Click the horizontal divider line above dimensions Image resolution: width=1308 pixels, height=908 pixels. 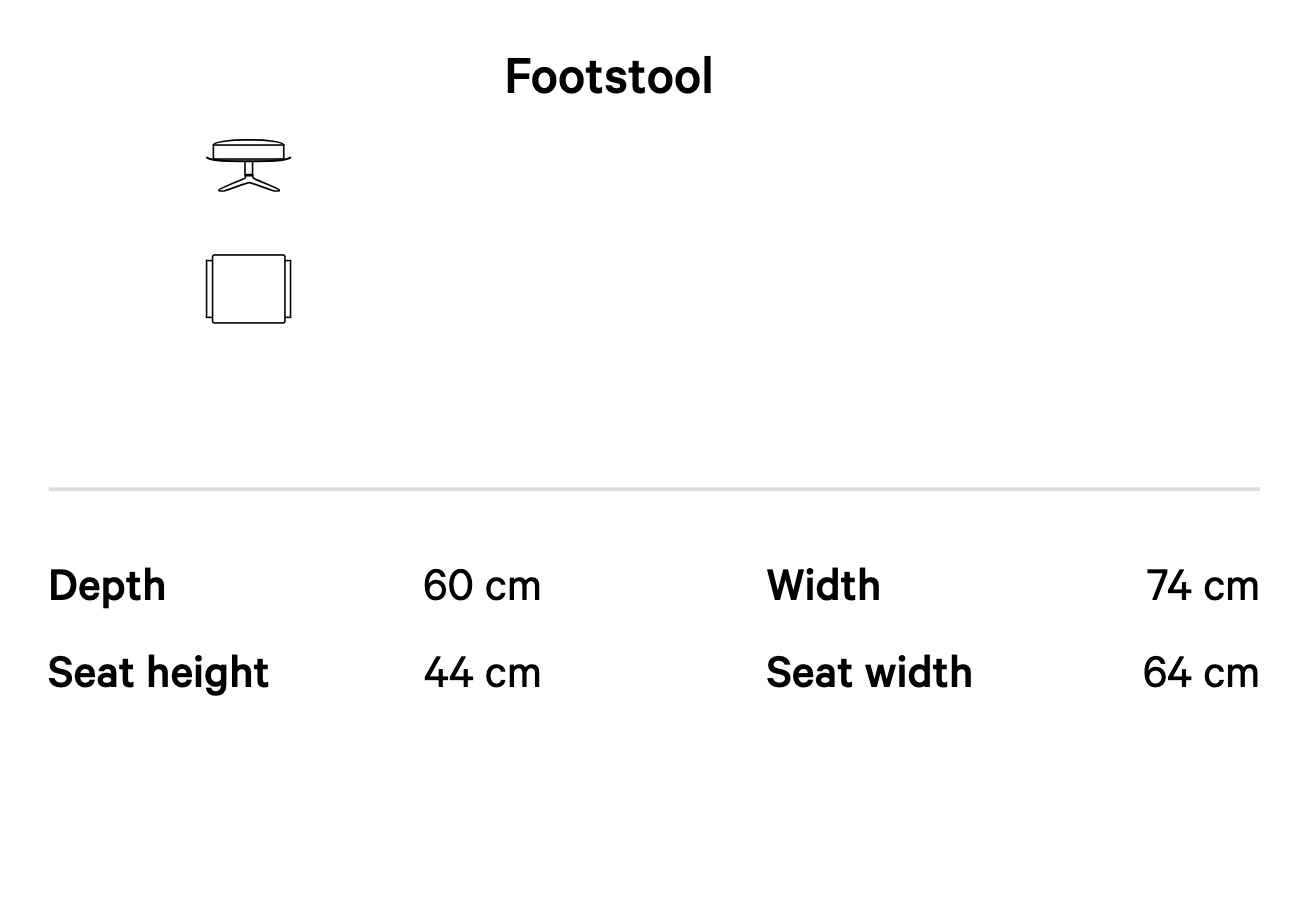click(654, 489)
